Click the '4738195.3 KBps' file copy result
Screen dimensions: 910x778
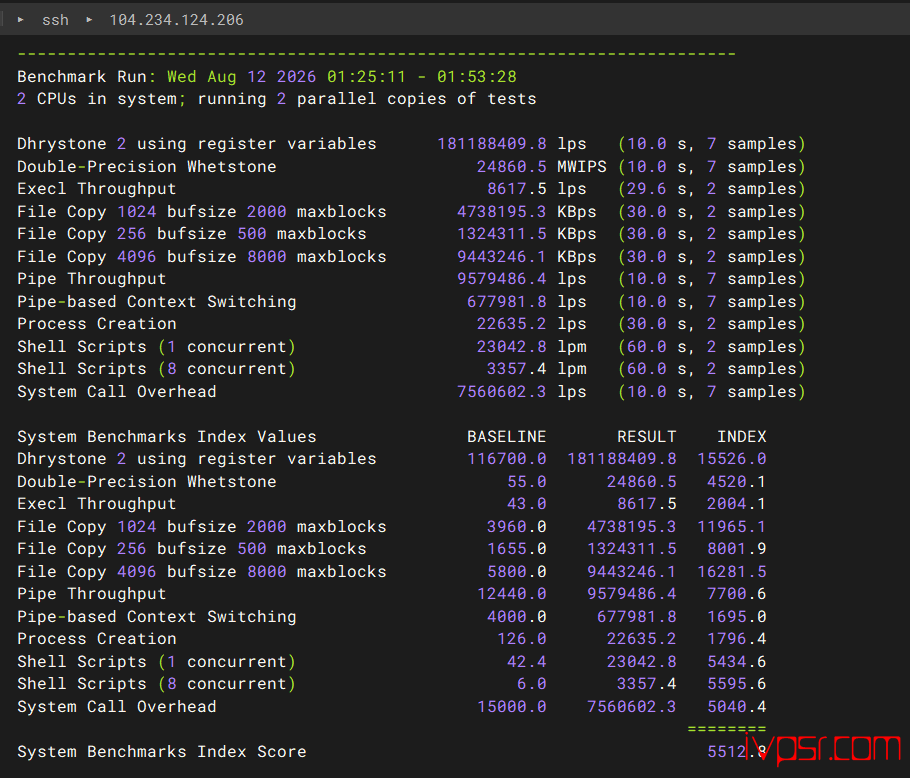tap(526, 212)
